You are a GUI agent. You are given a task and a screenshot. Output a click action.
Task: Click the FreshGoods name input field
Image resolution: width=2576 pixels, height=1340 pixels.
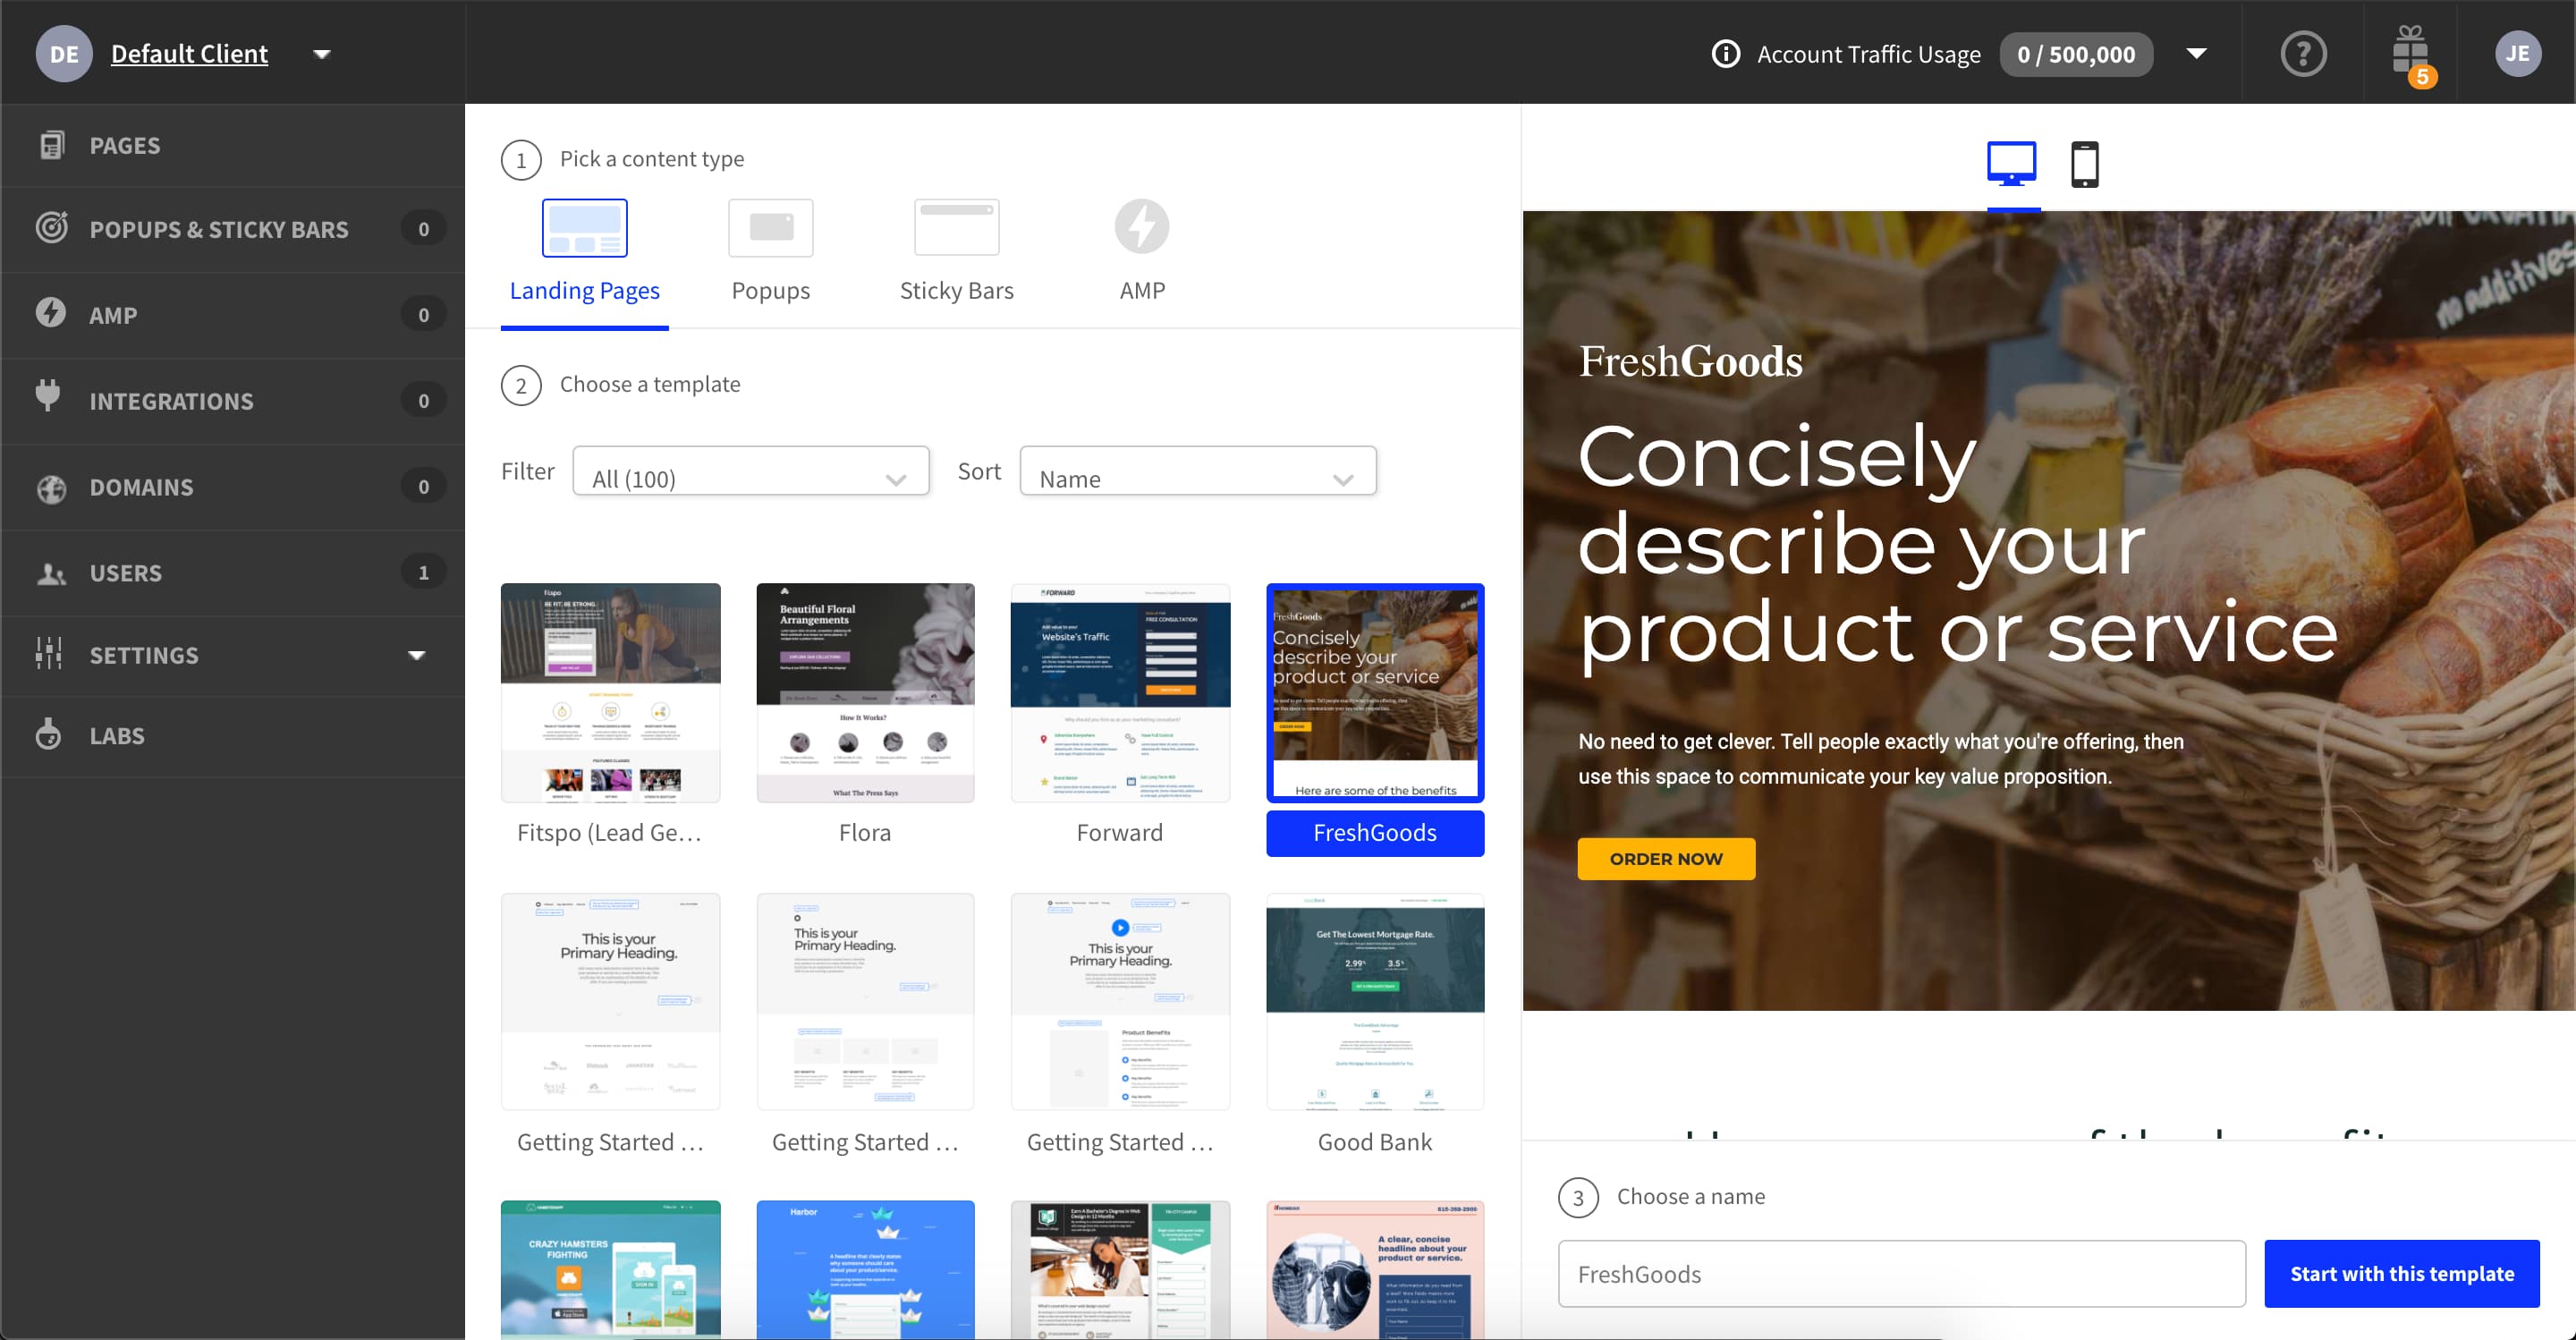(x=1902, y=1274)
